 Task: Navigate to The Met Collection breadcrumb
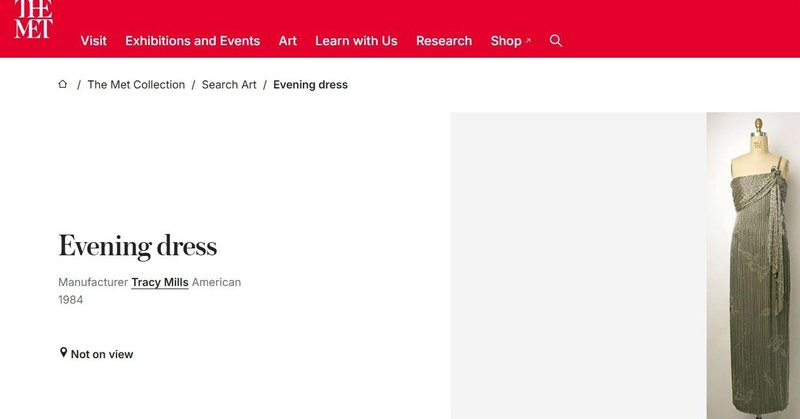tap(136, 85)
